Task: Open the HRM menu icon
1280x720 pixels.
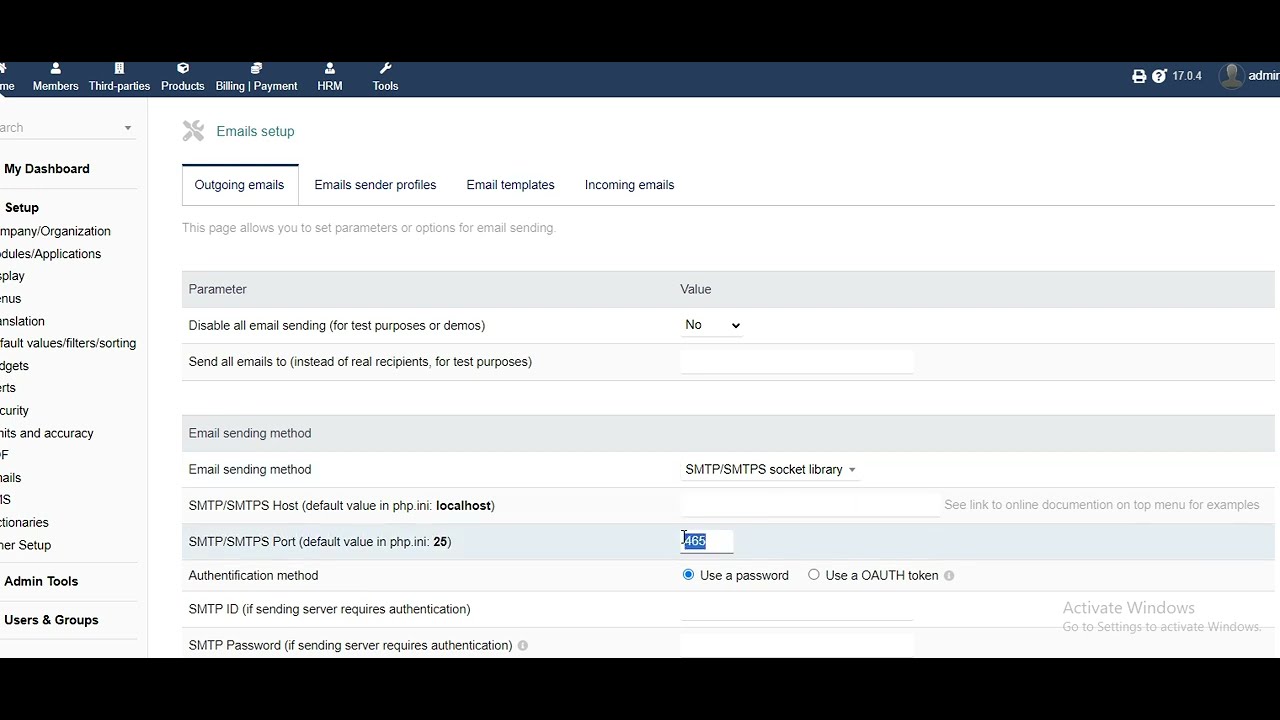Action: click(330, 68)
